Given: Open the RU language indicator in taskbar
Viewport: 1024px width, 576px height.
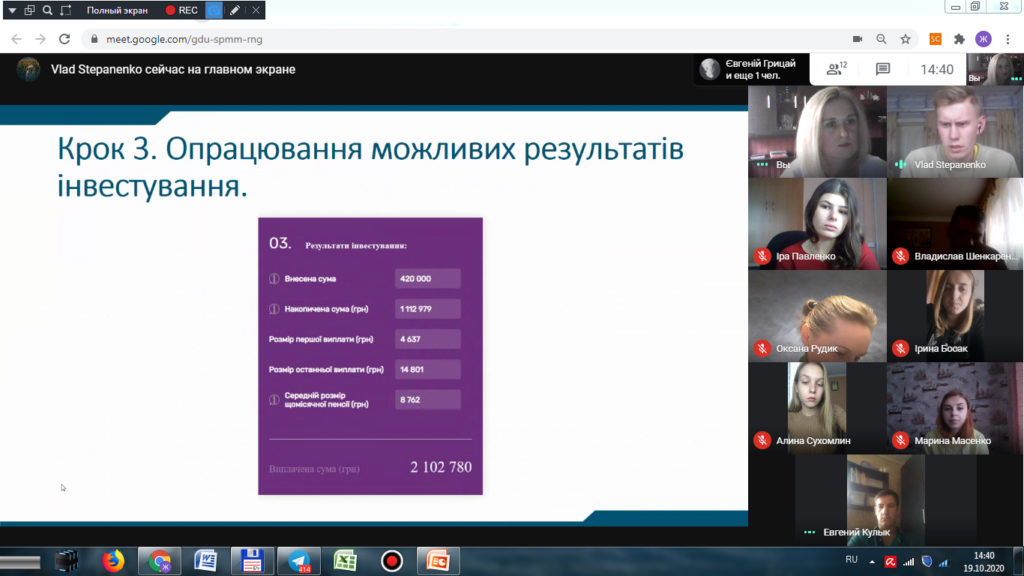Looking at the screenshot, I should [x=851, y=559].
